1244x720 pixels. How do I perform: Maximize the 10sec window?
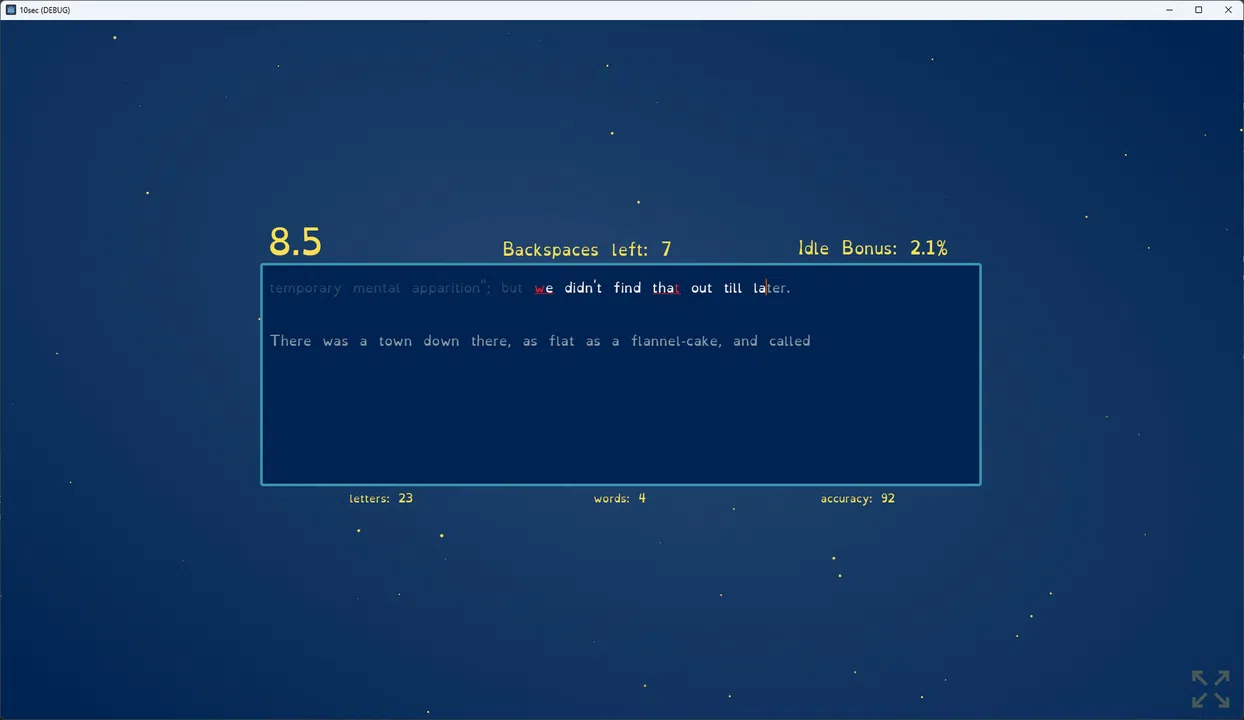(1198, 10)
